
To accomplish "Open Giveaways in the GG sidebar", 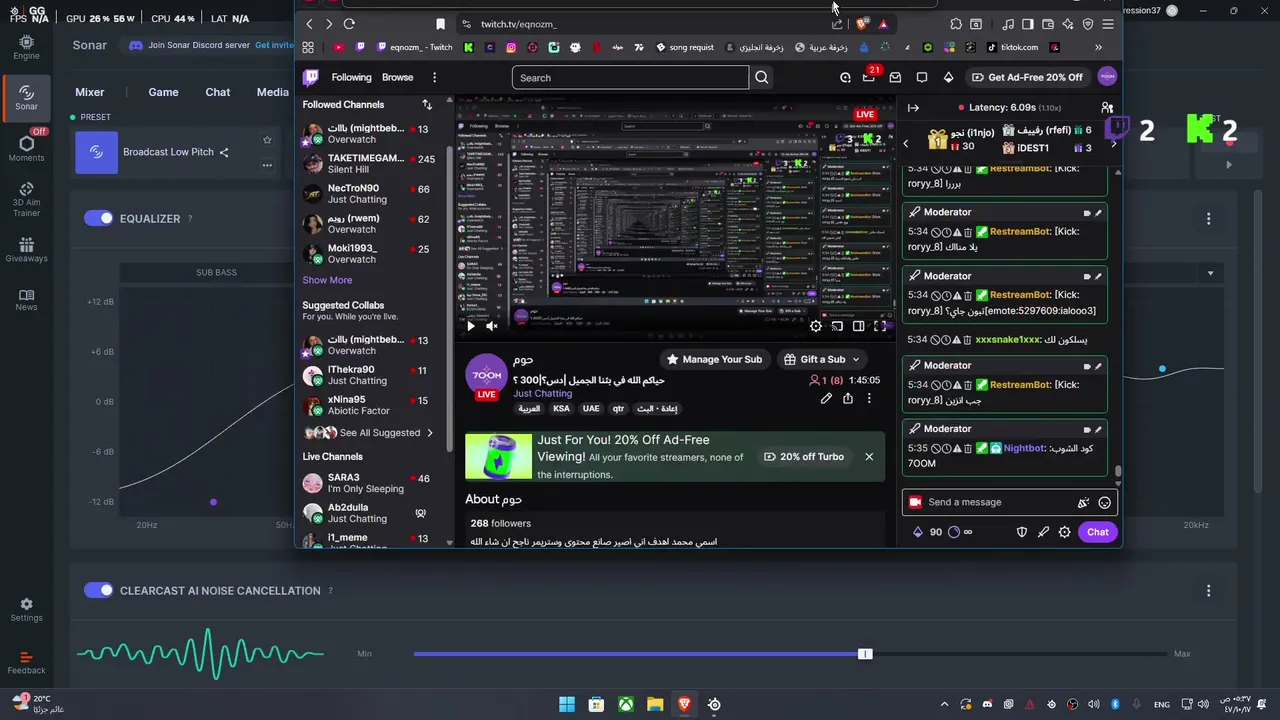I will click(x=26, y=250).
